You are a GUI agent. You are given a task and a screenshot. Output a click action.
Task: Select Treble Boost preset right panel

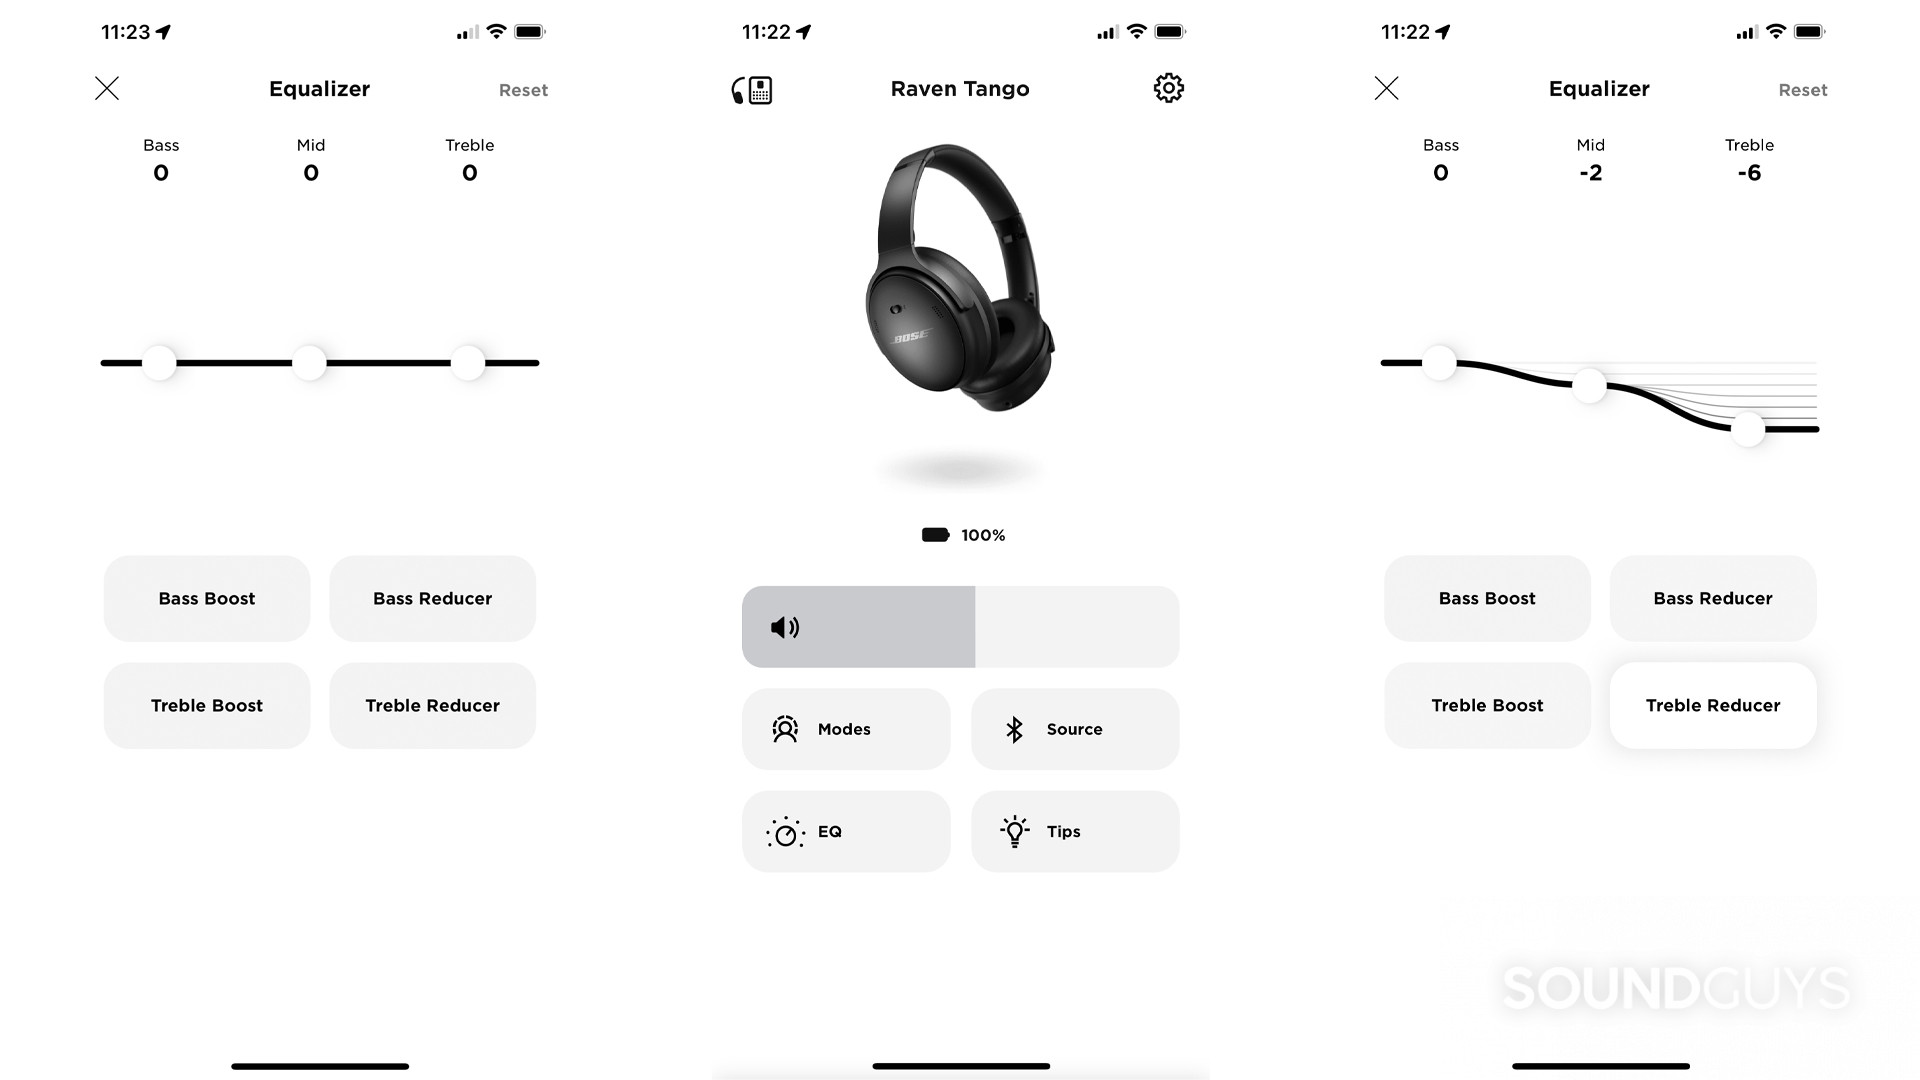(x=1486, y=704)
